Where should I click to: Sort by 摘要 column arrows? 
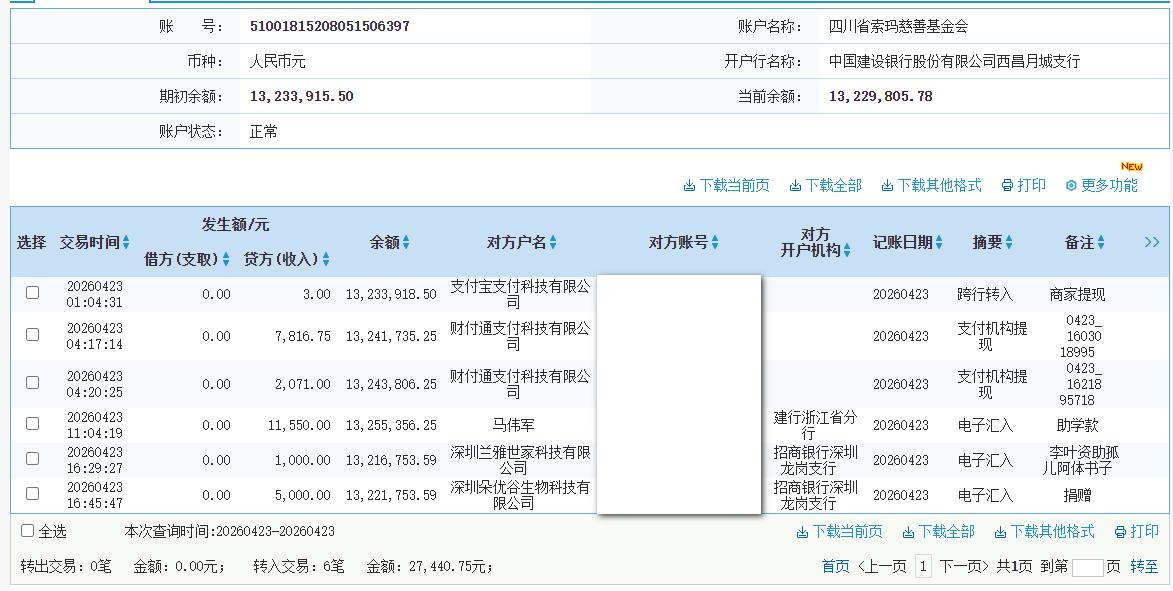click(1009, 243)
